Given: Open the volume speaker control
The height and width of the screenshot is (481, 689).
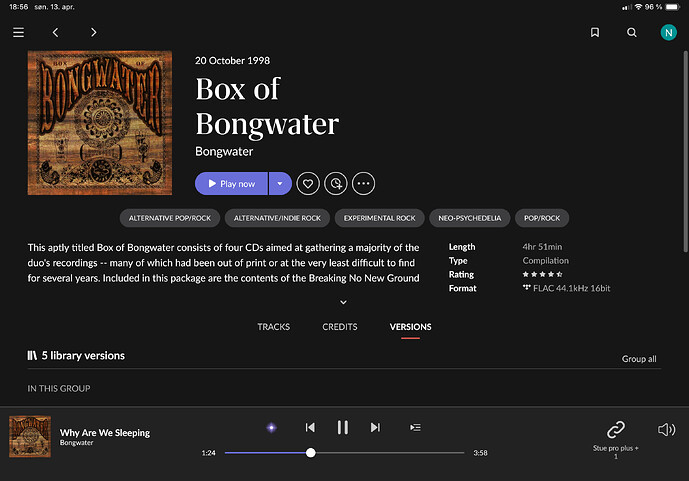Looking at the screenshot, I should [x=666, y=430].
